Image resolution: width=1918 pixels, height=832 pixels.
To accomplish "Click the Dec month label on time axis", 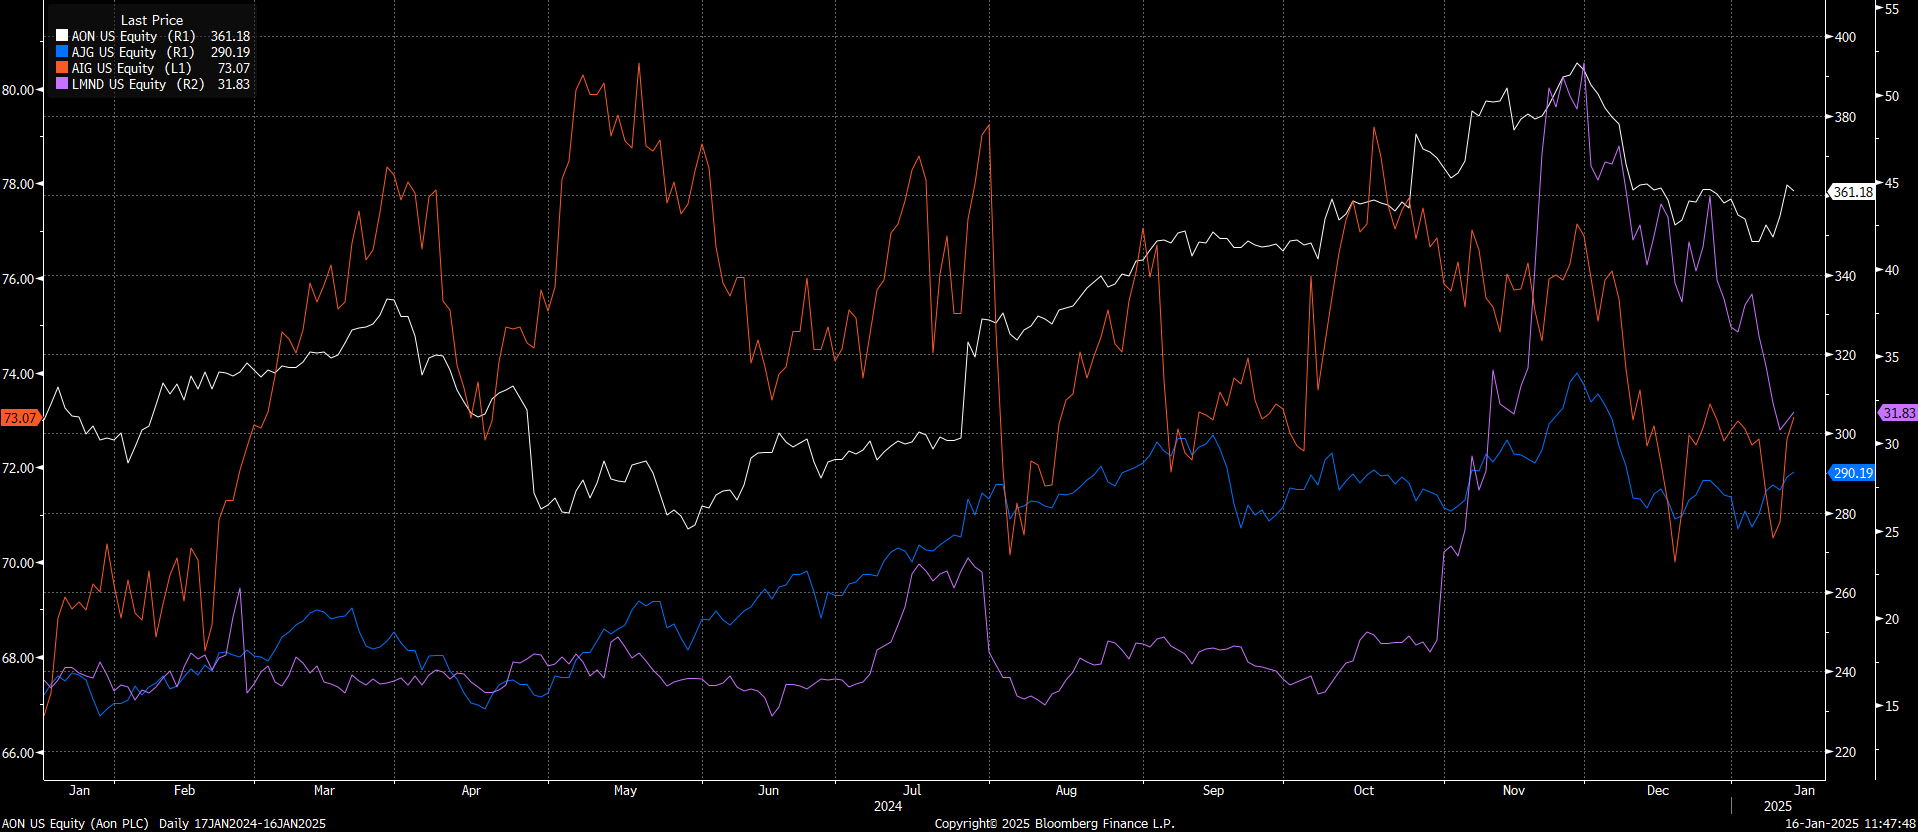I will pyautogui.click(x=1658, y=790).
